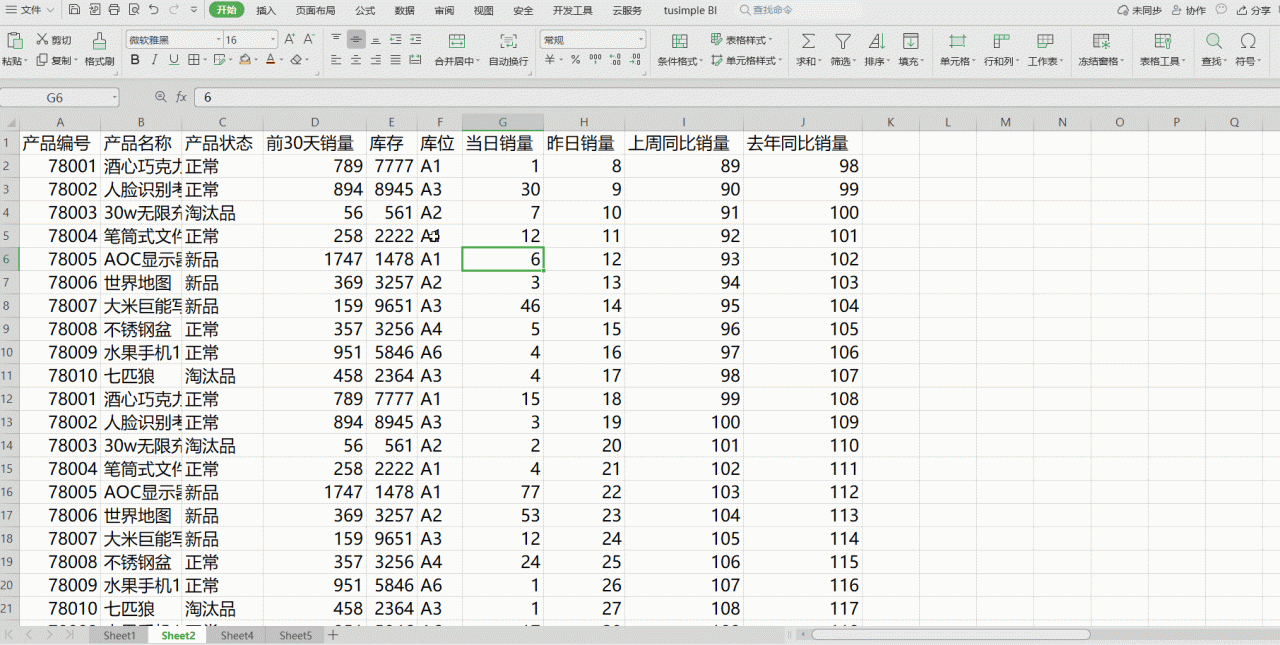Open the number format dropdown (常规)

(641, 40)
